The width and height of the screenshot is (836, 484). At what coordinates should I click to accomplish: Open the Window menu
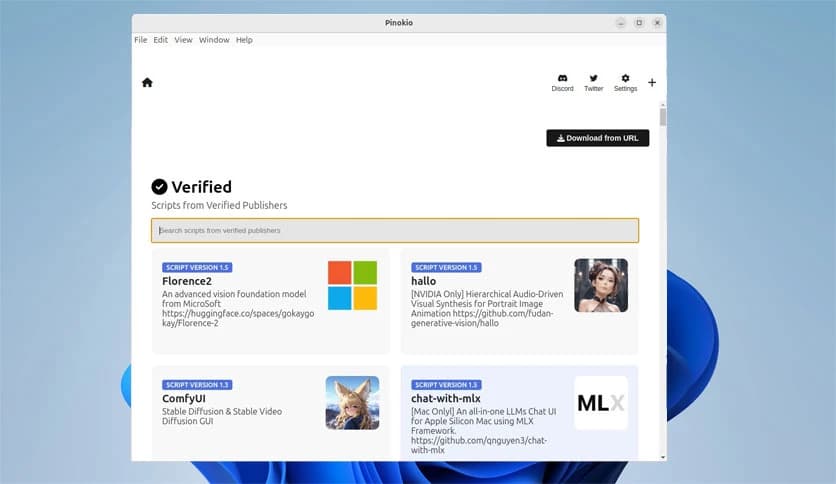[214, 40]
